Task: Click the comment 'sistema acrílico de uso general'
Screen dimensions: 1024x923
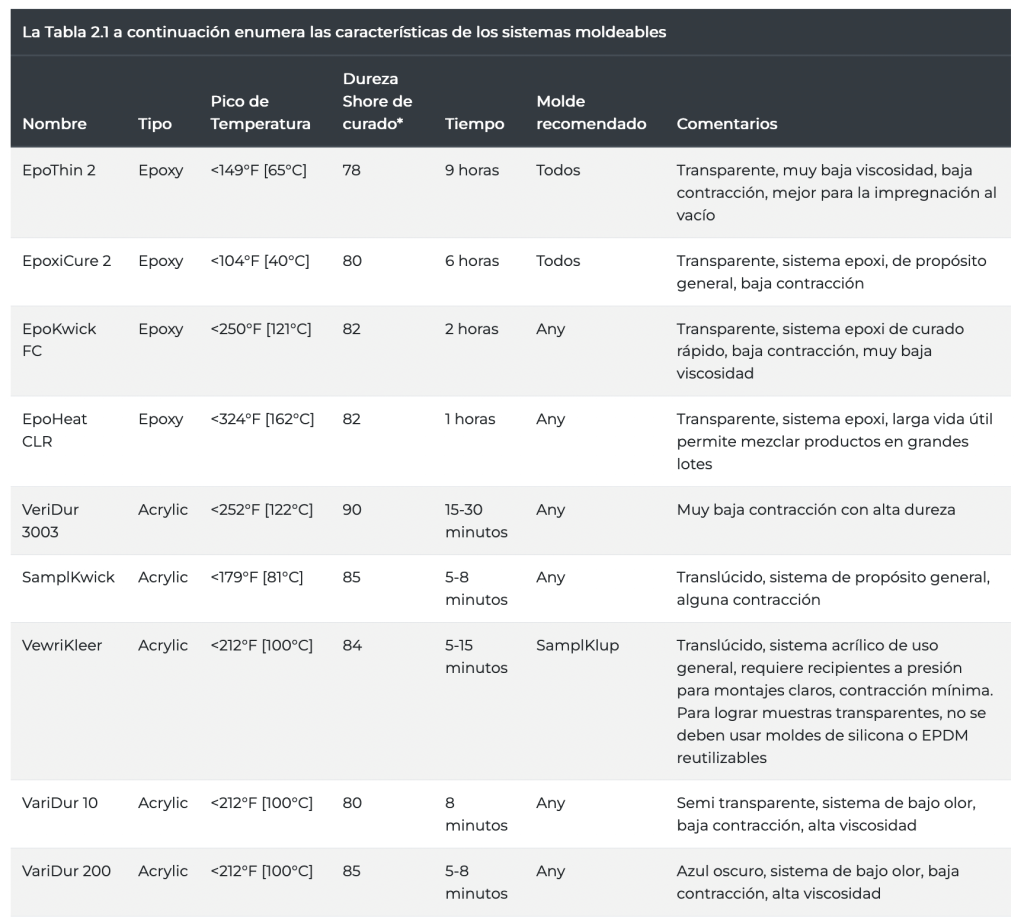Action: click(807, 656)
